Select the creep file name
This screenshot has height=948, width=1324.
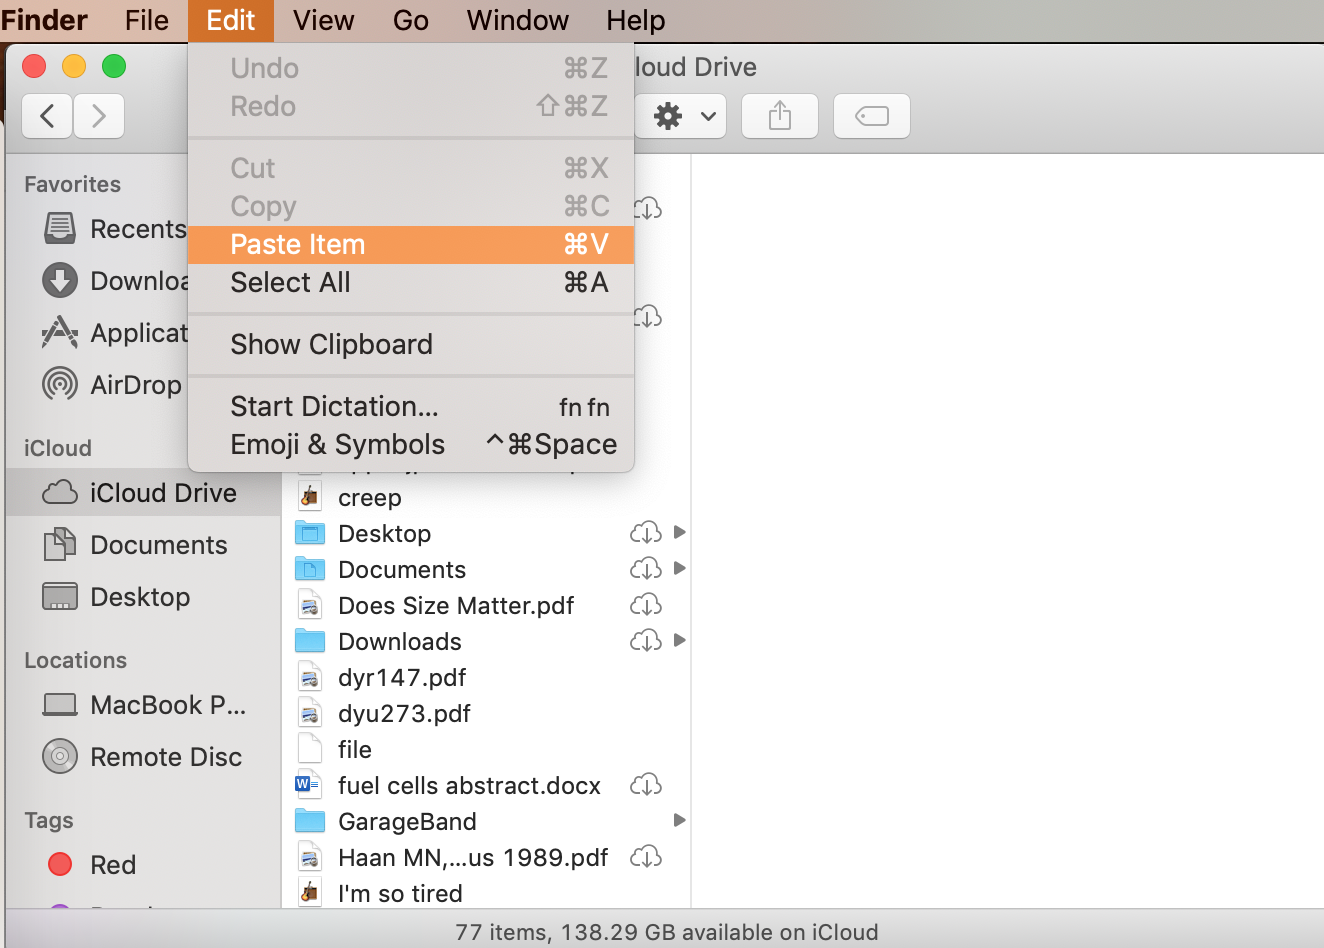coord(370,498)
